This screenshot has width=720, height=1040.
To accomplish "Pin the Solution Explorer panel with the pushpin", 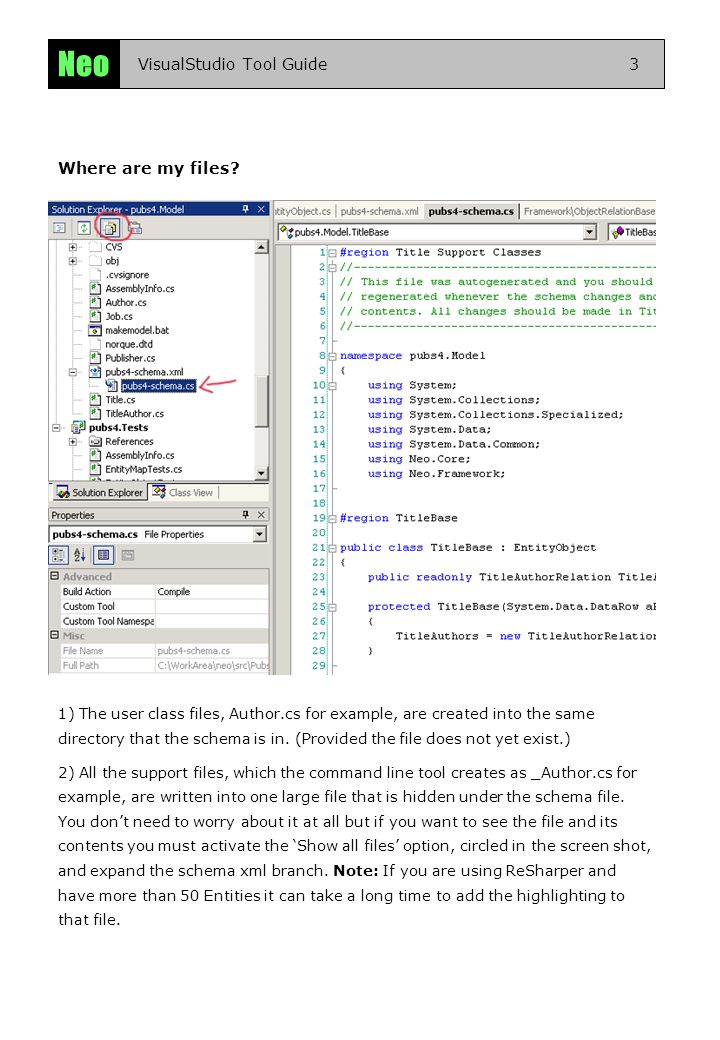I will click(x=245, y=209).
